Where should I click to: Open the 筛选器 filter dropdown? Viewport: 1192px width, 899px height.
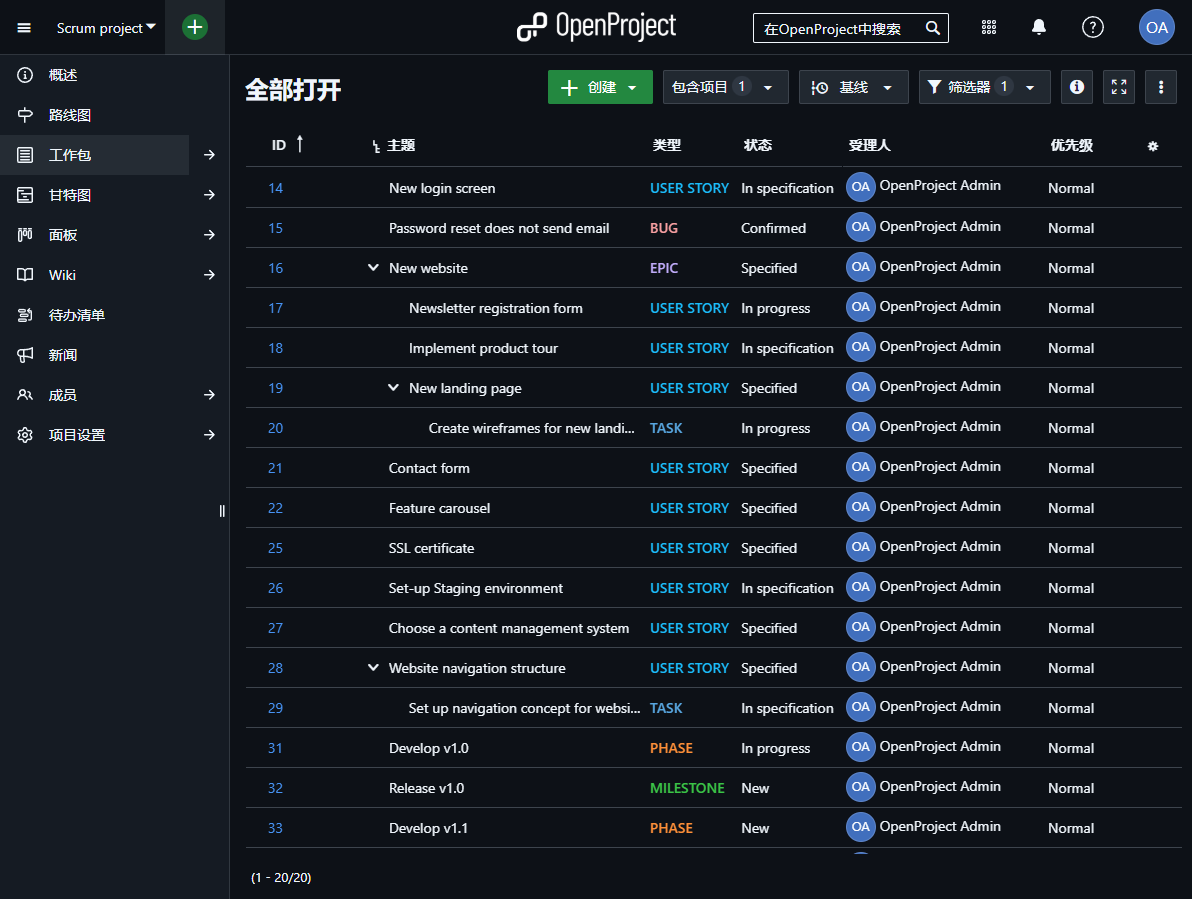point(984,87)
